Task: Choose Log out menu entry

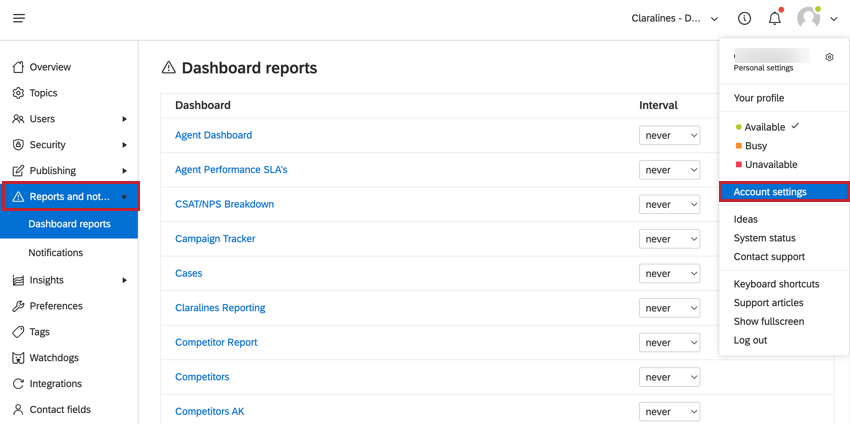Action: (x=750, y=341)
